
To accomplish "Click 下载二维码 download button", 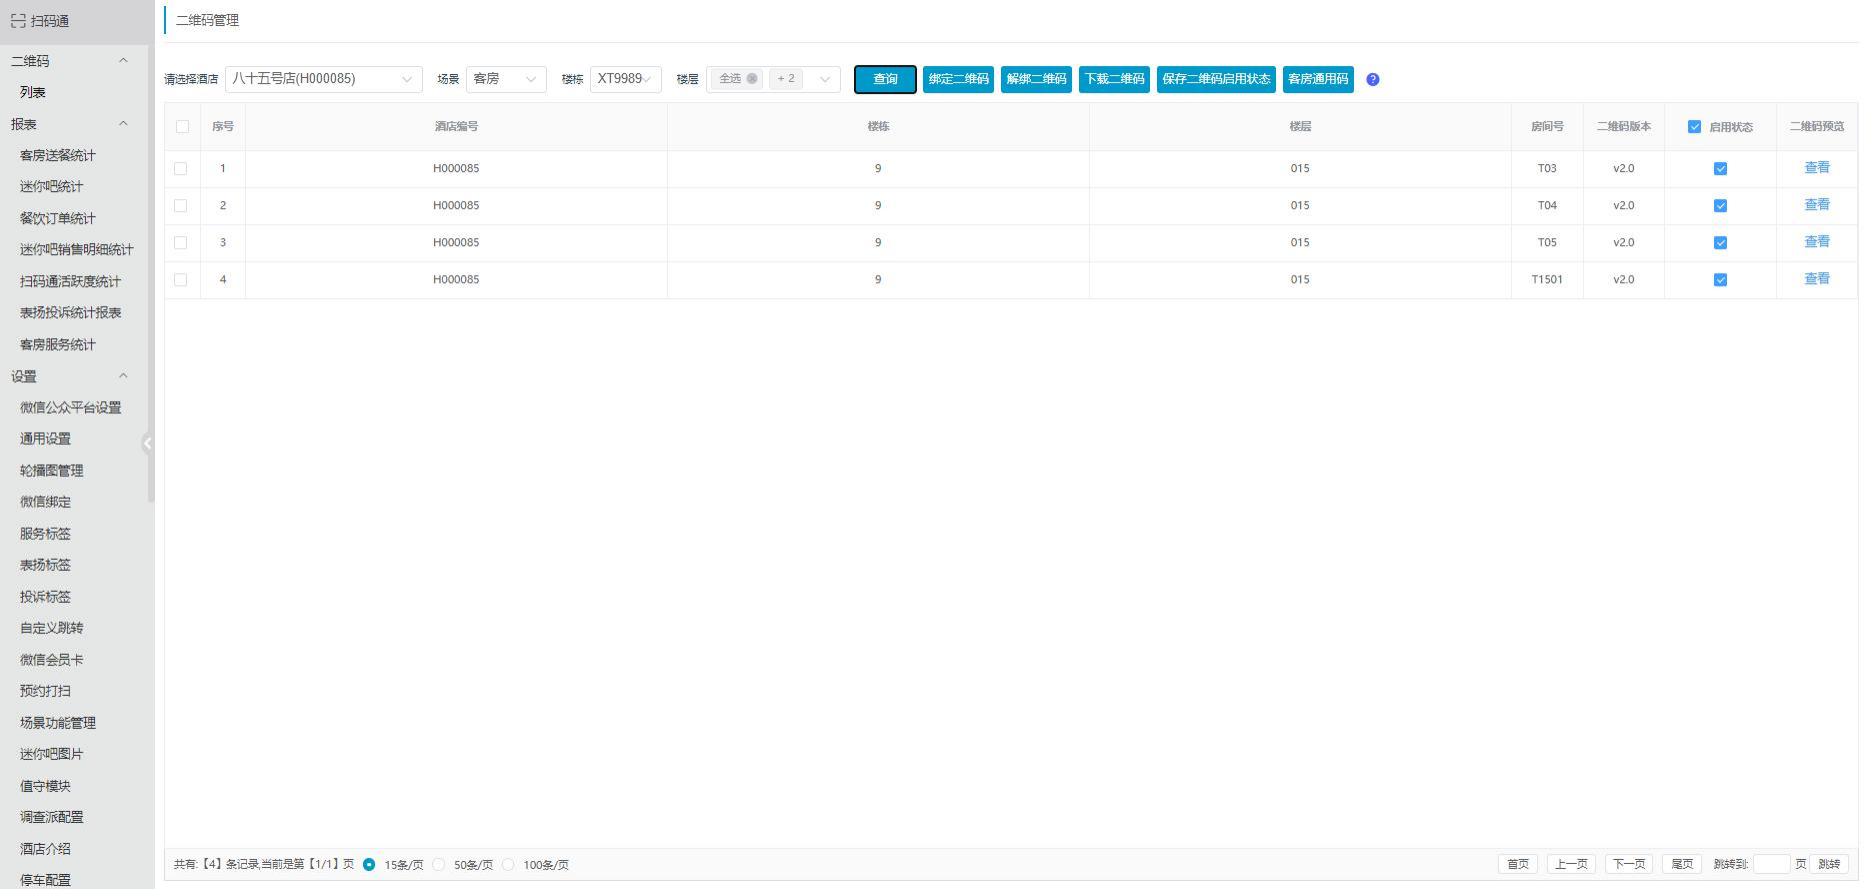I will (1114, 79).
